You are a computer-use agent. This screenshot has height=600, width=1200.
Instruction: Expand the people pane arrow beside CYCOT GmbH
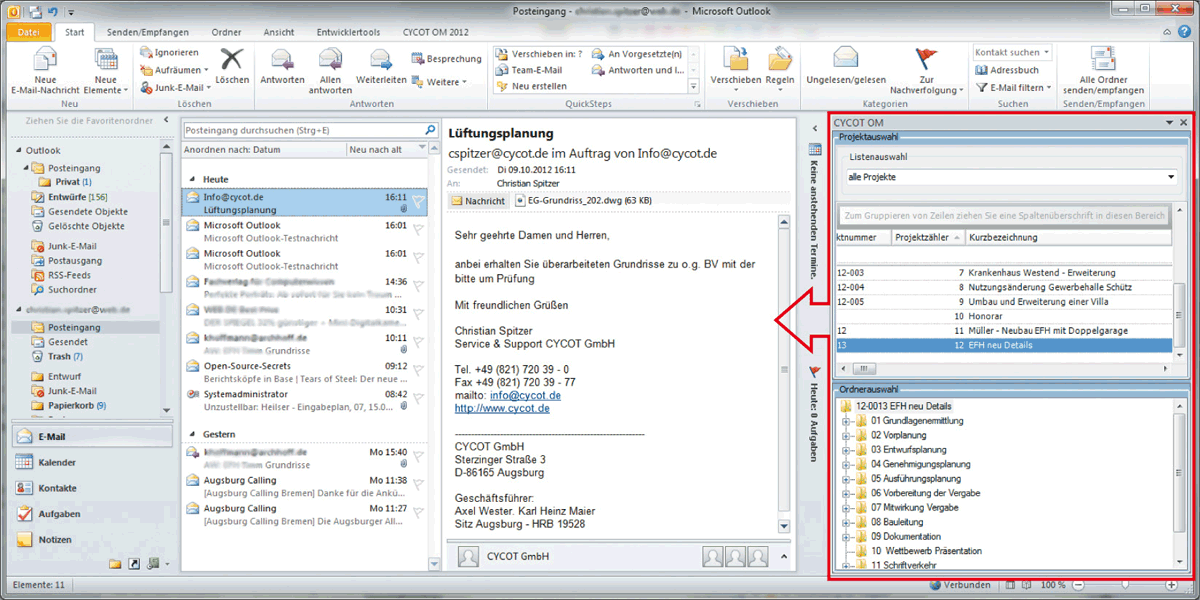[783, 557]
